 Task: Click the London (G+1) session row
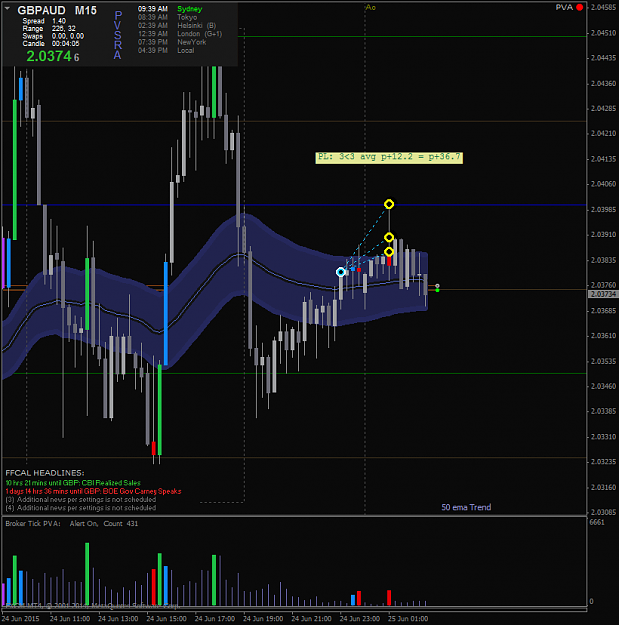pyautogui.click(x=180, y=34)
